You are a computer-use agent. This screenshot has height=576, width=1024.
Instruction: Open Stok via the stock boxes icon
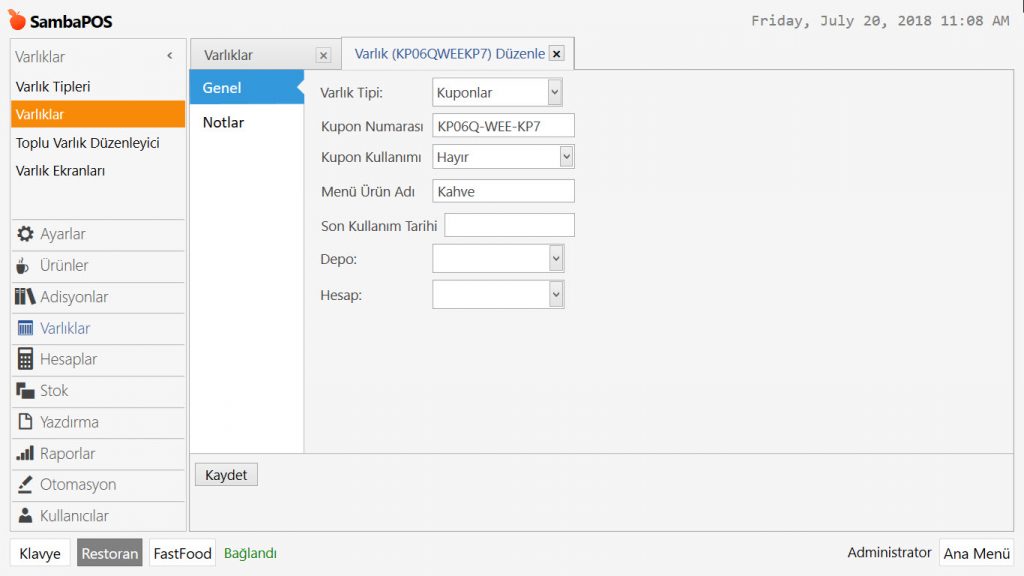[x=26, y=391]
